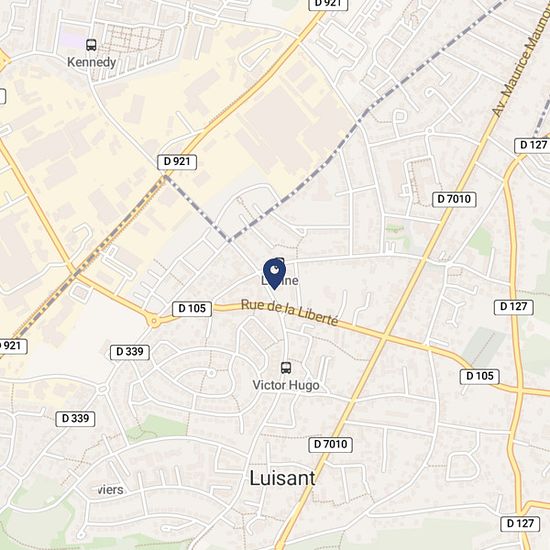This screenshot has width=550, height=550.
Task: Click the D 921 road shield at center
Action: [177, 162]
